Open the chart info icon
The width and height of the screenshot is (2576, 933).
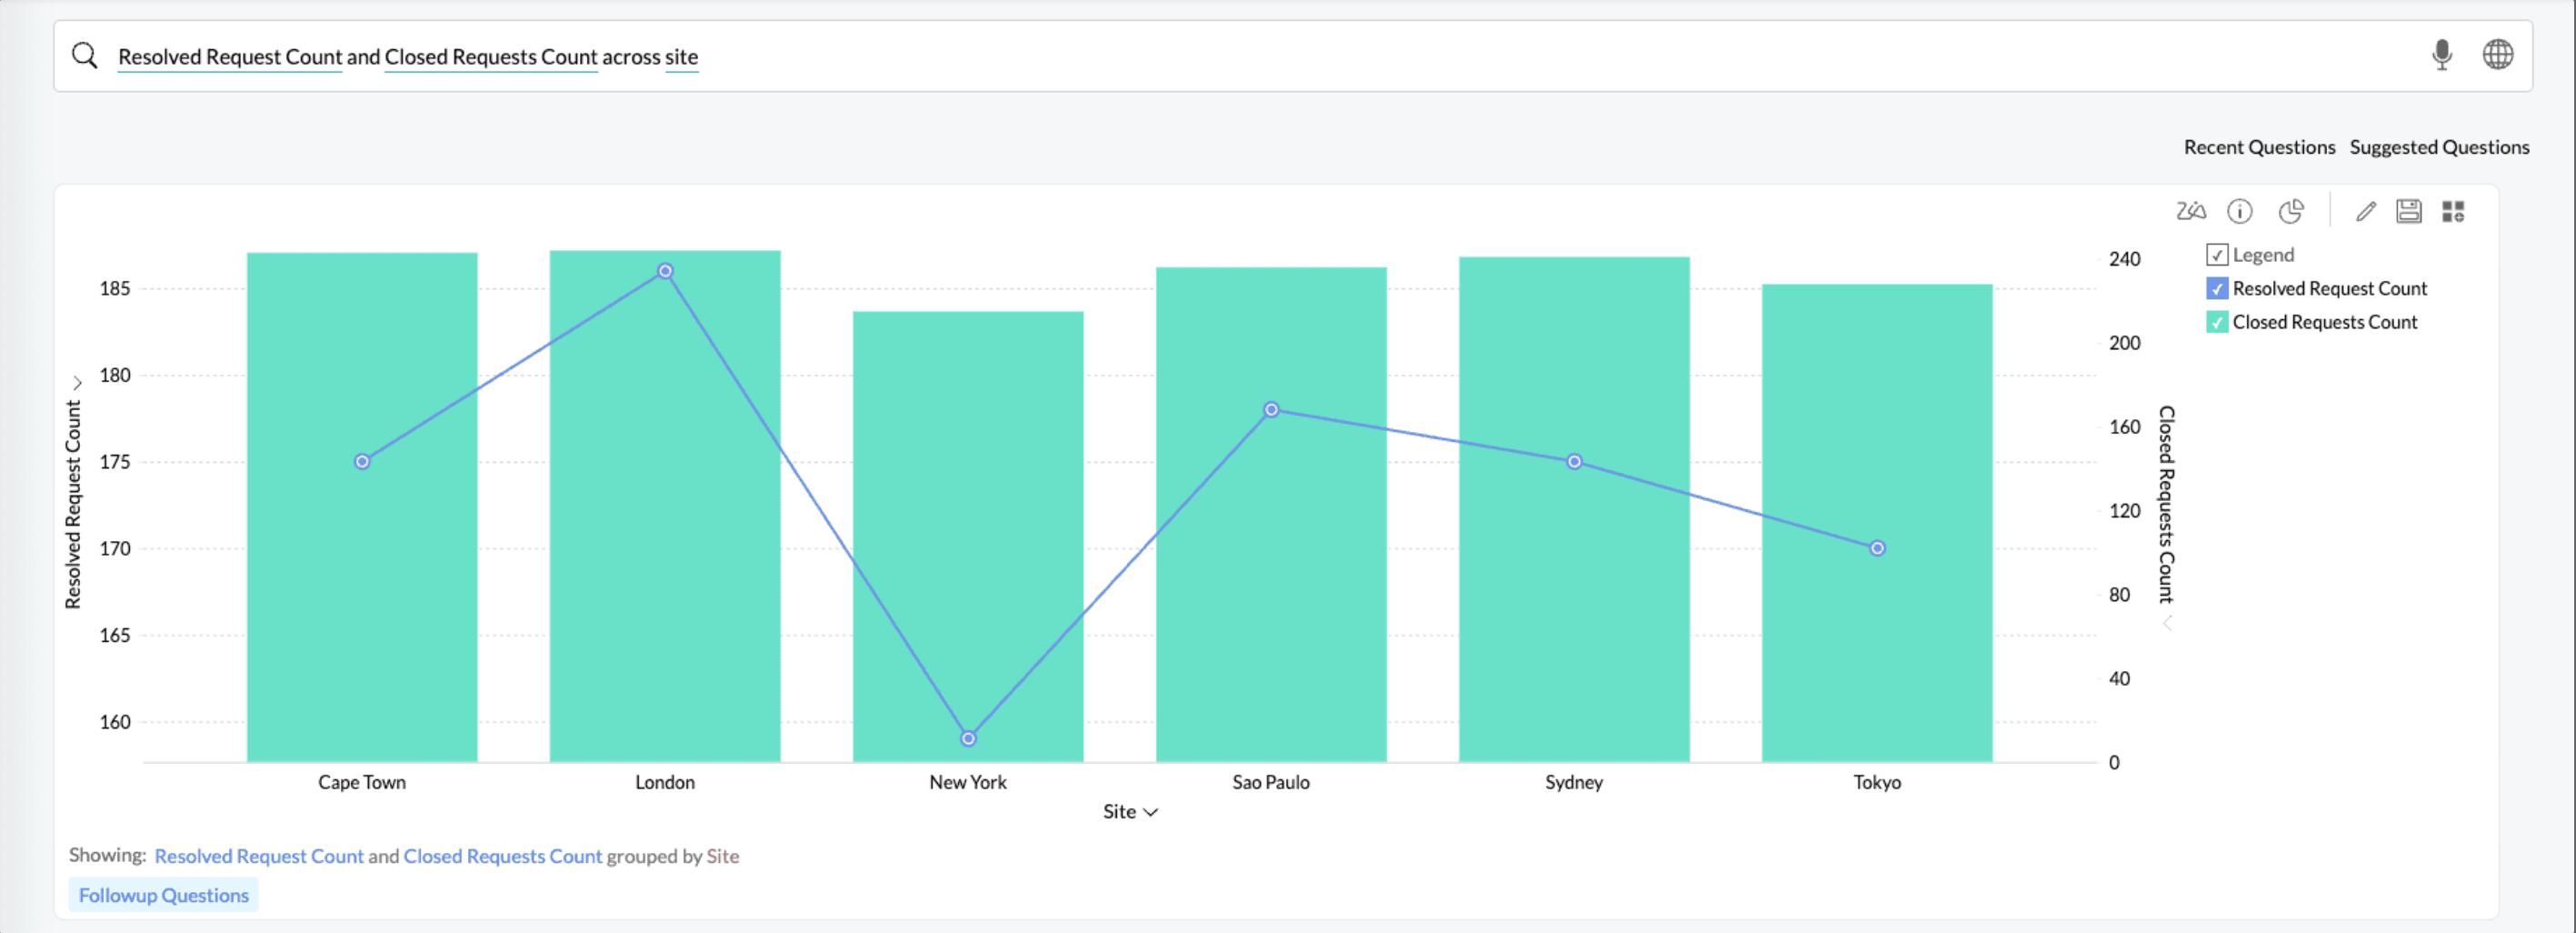tap(2239, 211)
